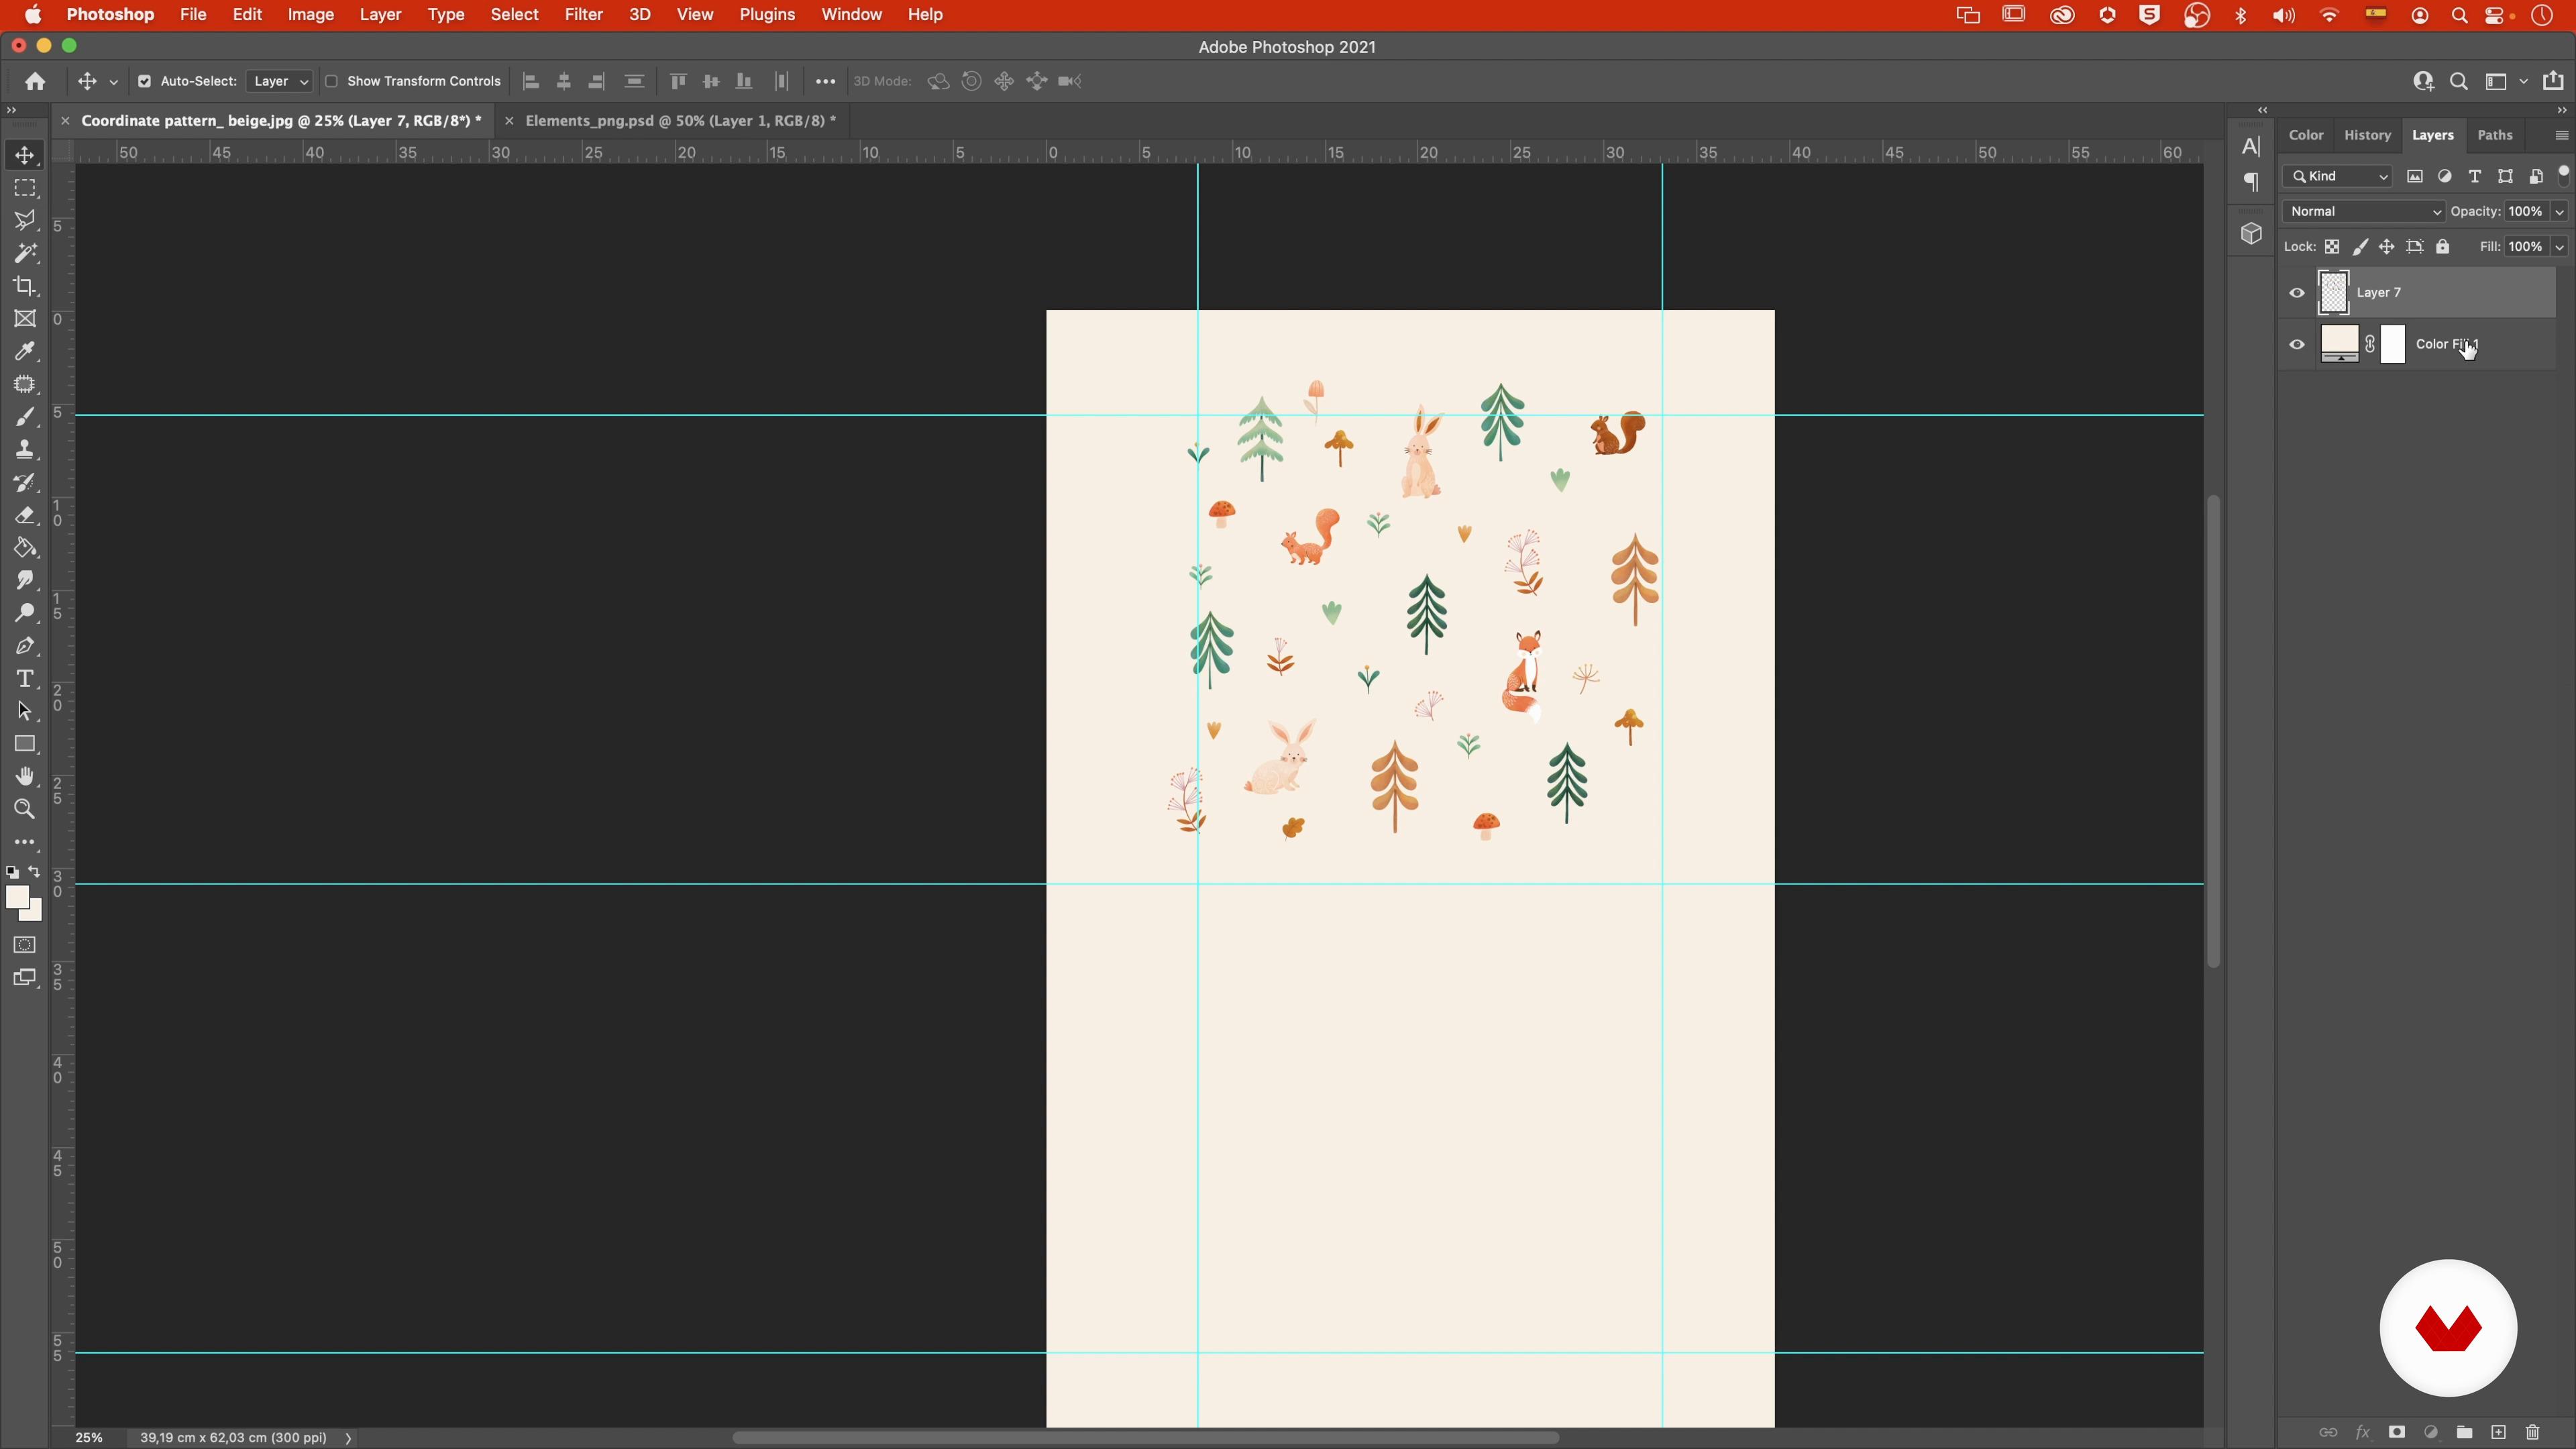The height and width of the screenshot is (1449, 2576).
Task: Switch to the Paths tab
Action: tap(2495, 135)
